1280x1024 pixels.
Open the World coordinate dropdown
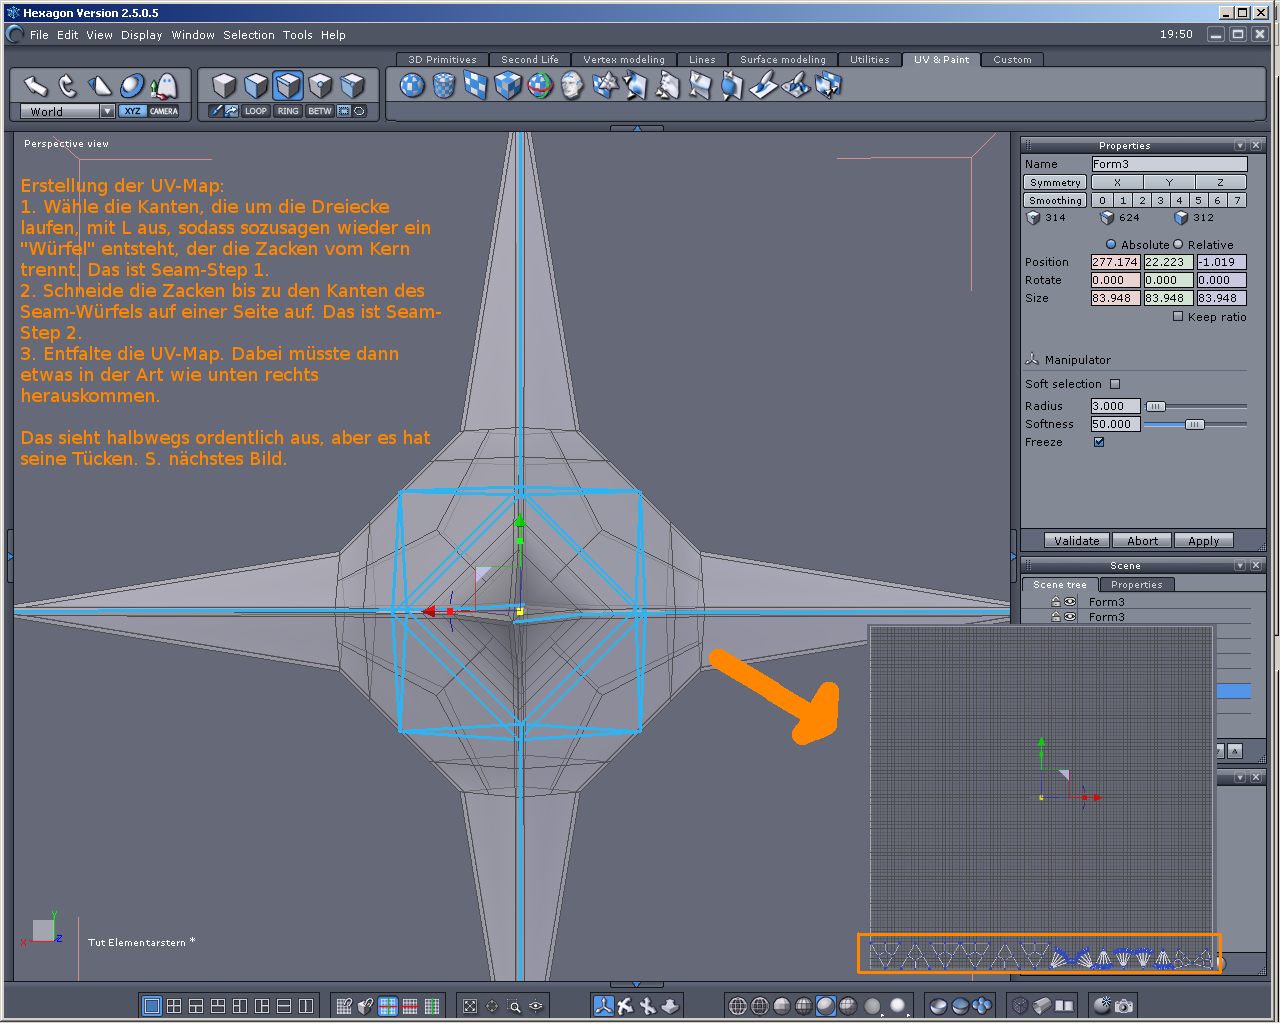(x=107, y=112)
